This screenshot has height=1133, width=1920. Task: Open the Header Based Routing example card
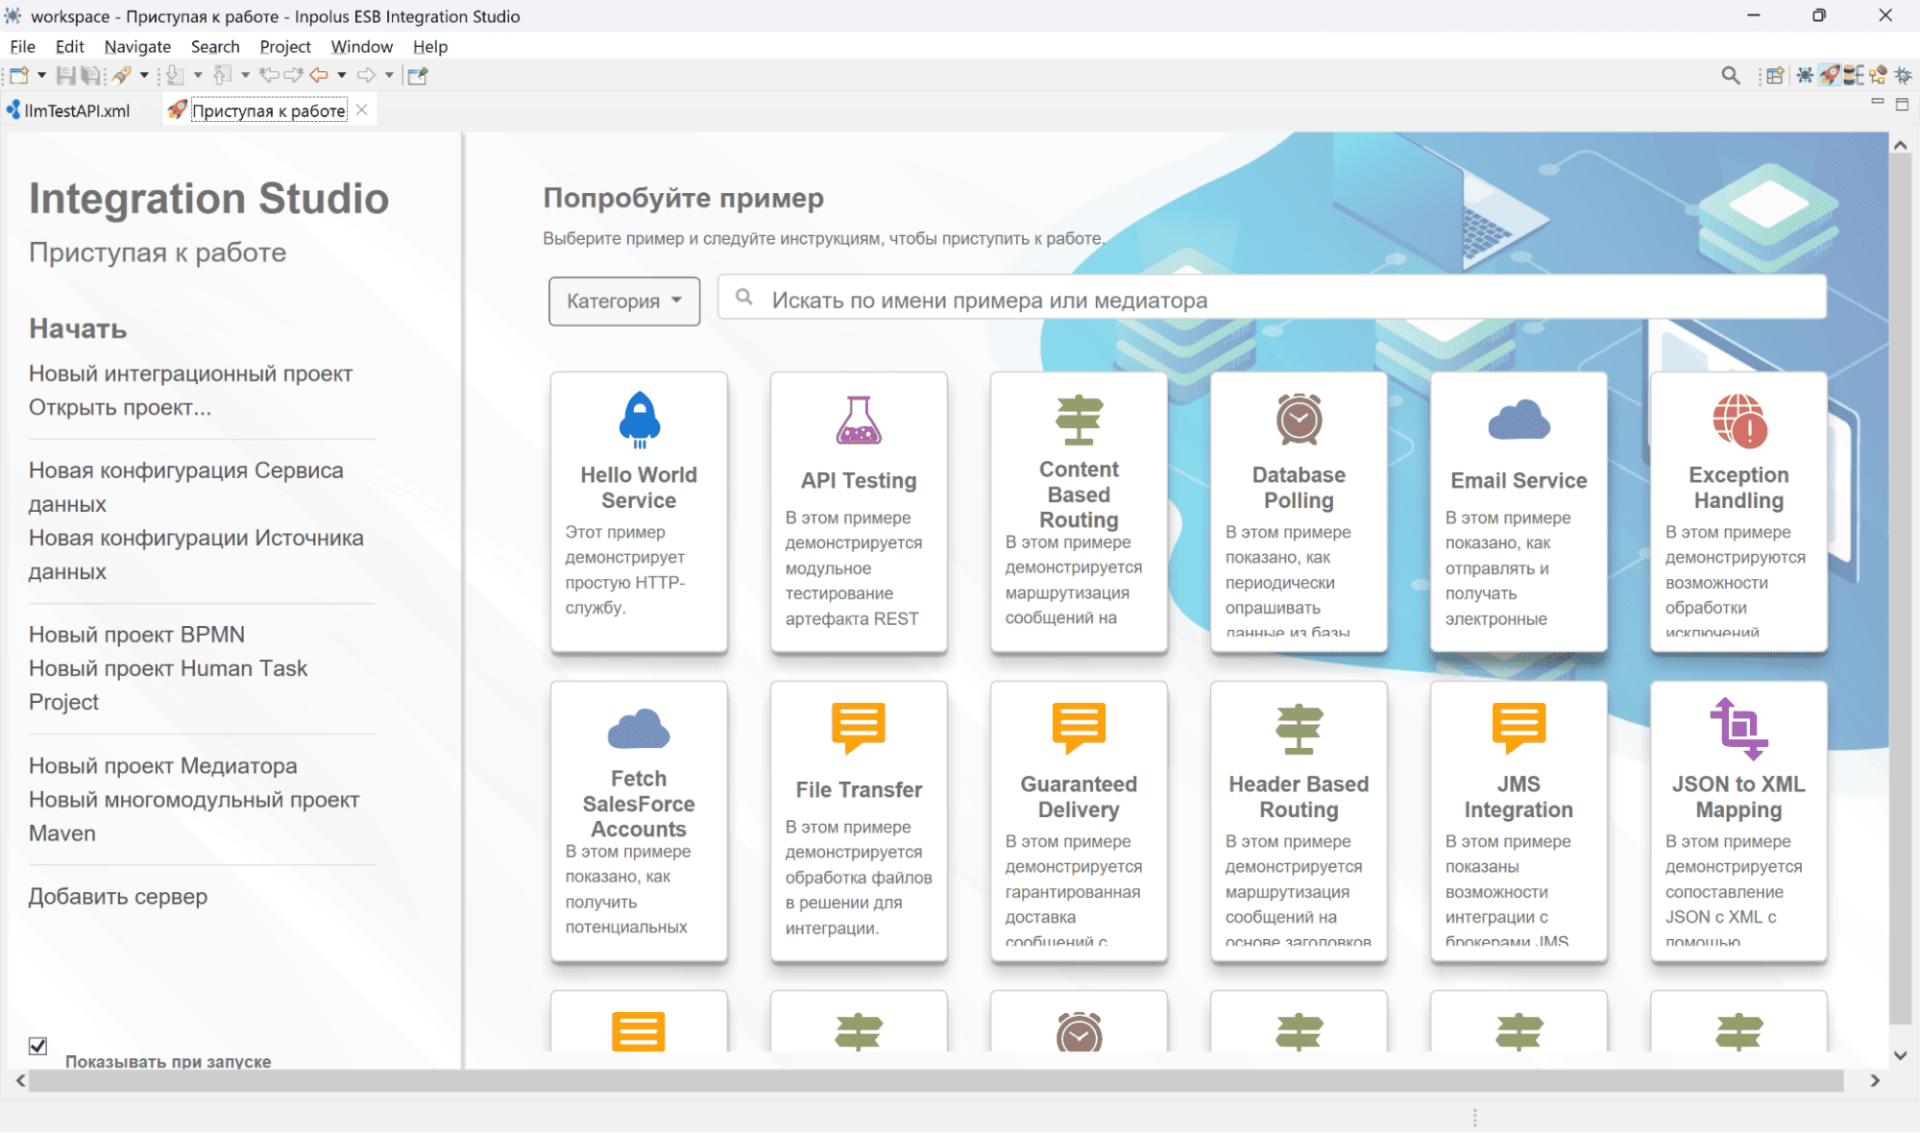[1299, 822]
